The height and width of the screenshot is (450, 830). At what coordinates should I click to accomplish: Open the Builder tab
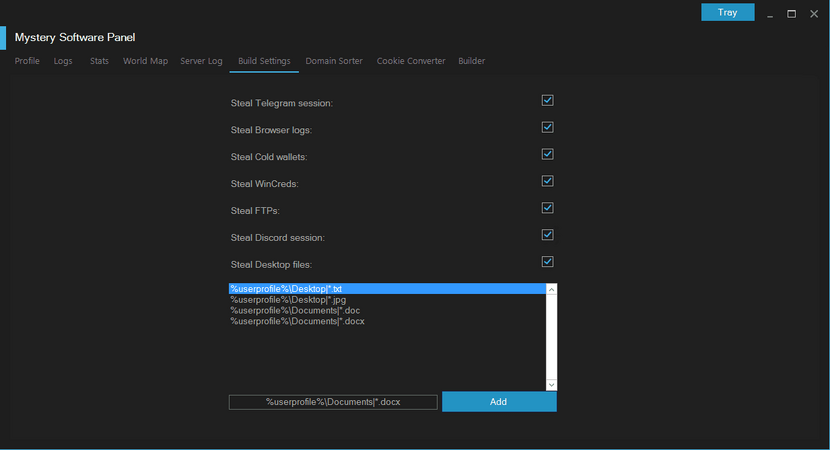click(x=472, y=61)
